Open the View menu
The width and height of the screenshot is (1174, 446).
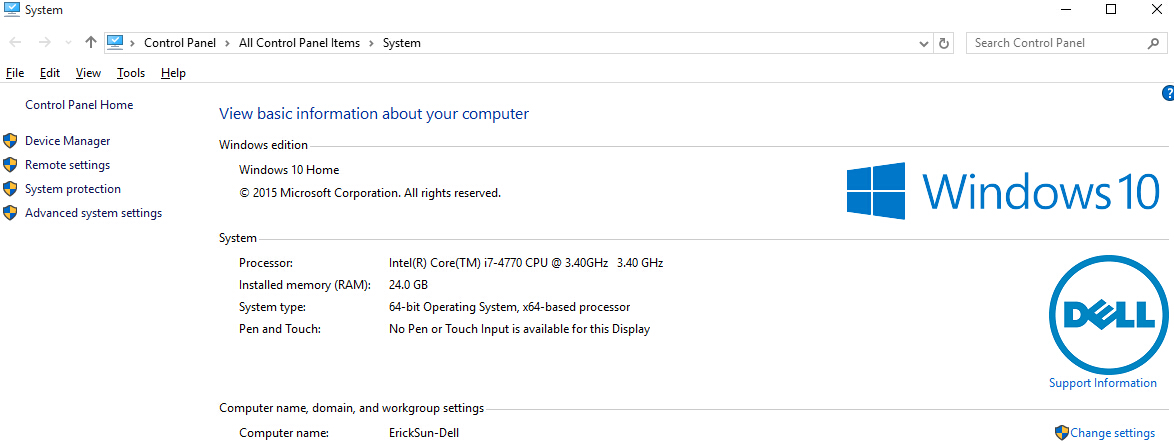point(88,73)
